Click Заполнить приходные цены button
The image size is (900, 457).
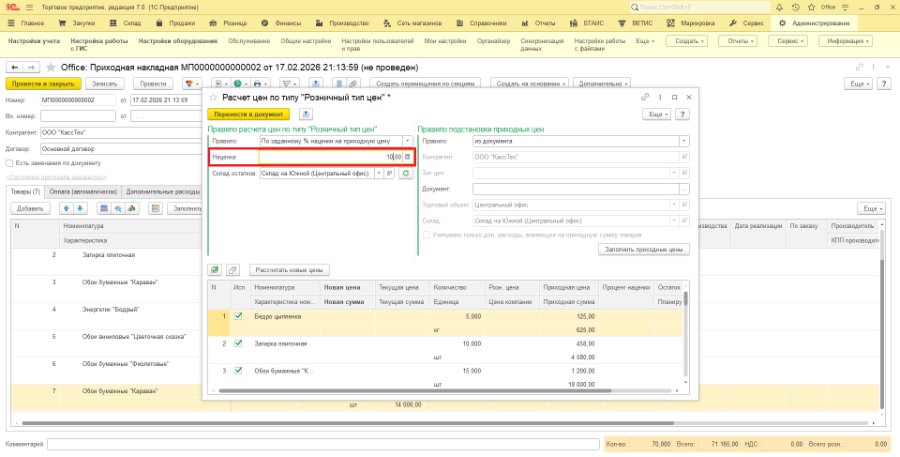click(x=644, y=249)
